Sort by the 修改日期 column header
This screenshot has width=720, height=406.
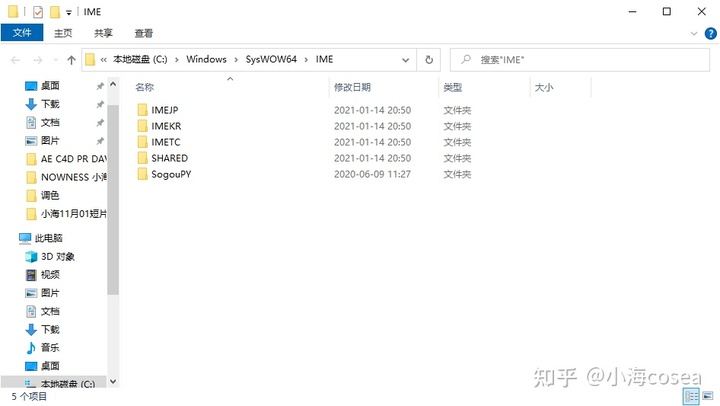352,87
